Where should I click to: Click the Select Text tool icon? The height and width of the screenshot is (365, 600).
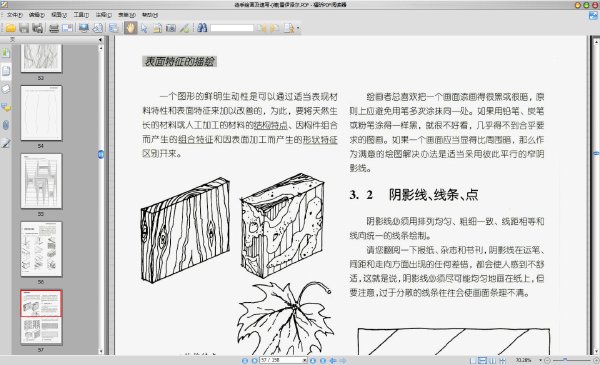[157, 28]
